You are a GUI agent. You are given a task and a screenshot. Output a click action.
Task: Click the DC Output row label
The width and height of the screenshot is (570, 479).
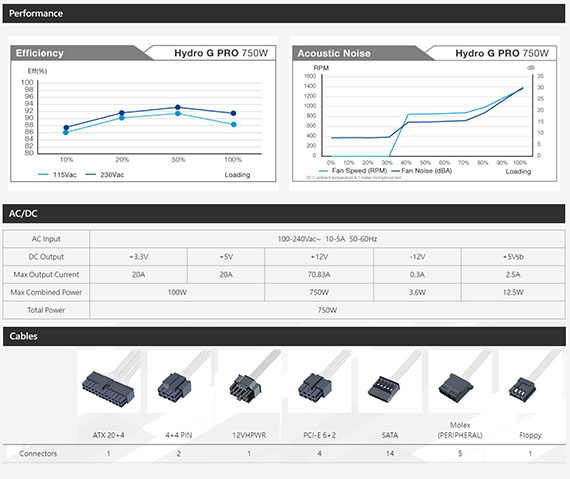coord(46,257)
